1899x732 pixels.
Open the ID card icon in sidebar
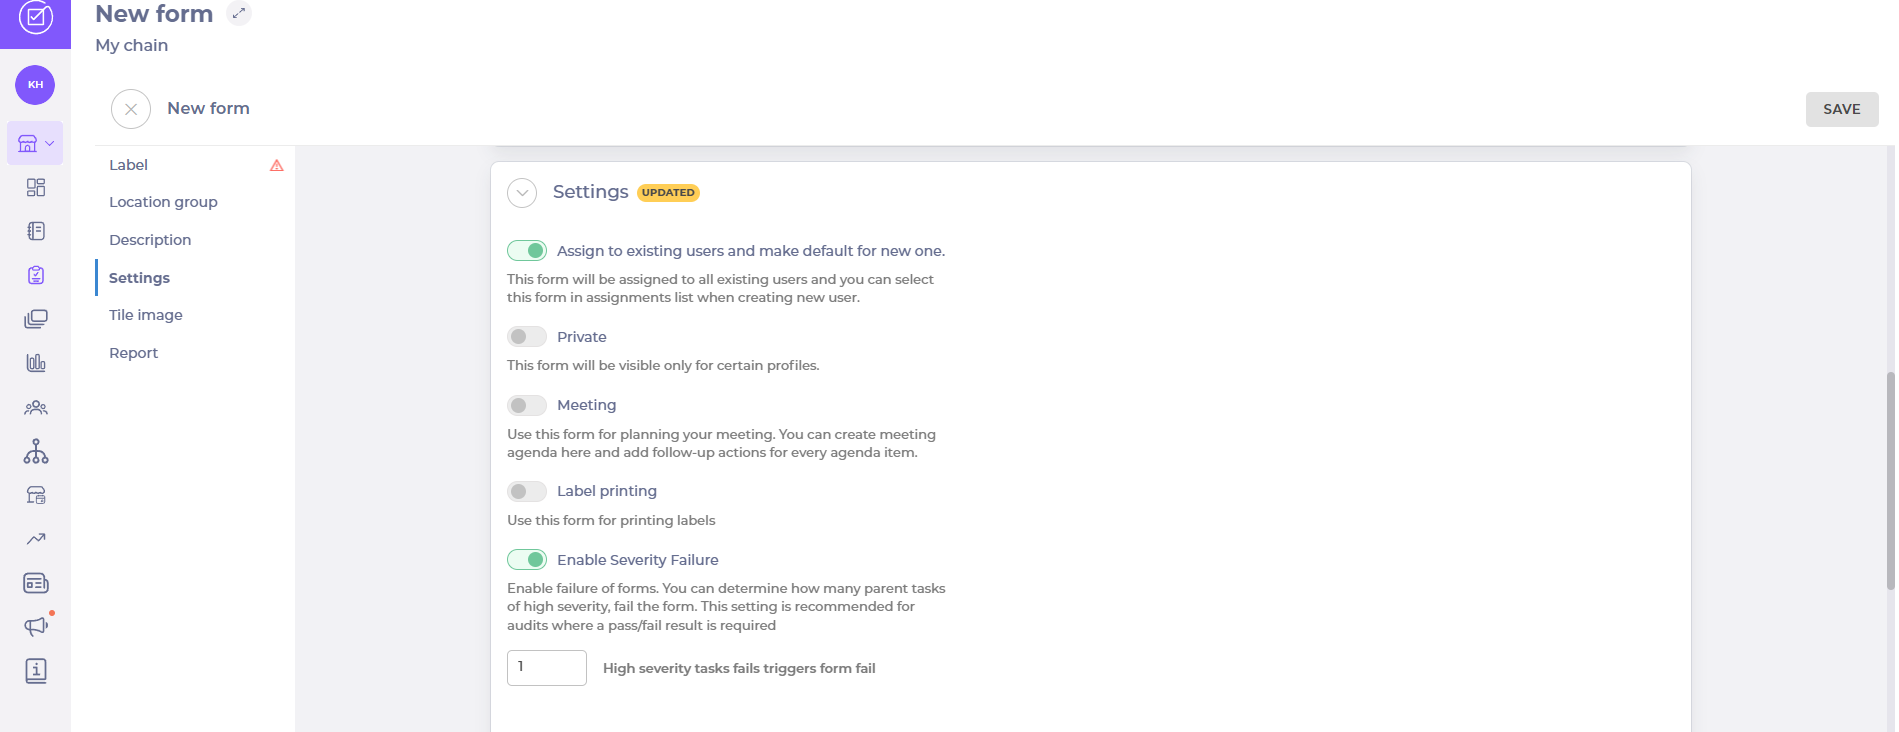point(36,583)
